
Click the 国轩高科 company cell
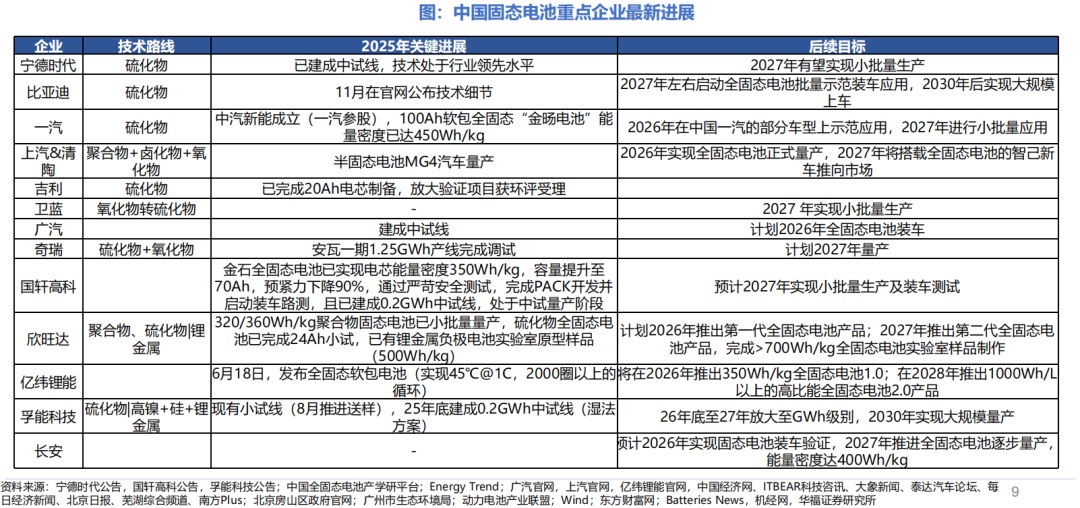(48, 286)
